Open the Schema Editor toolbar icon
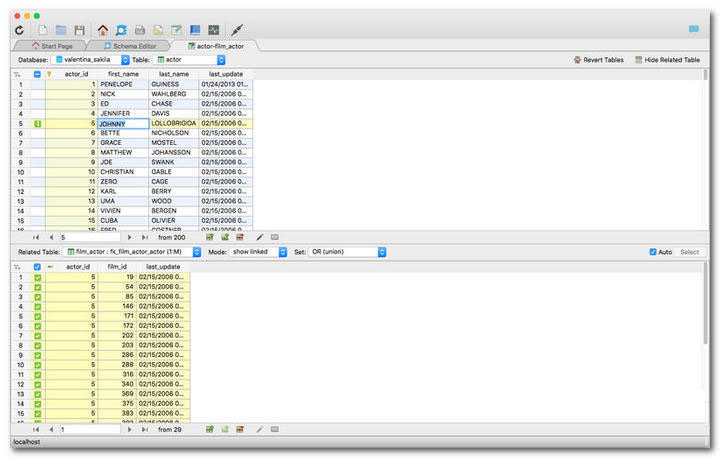The width and height of the screenshot is (721, 459). [121, 30]
